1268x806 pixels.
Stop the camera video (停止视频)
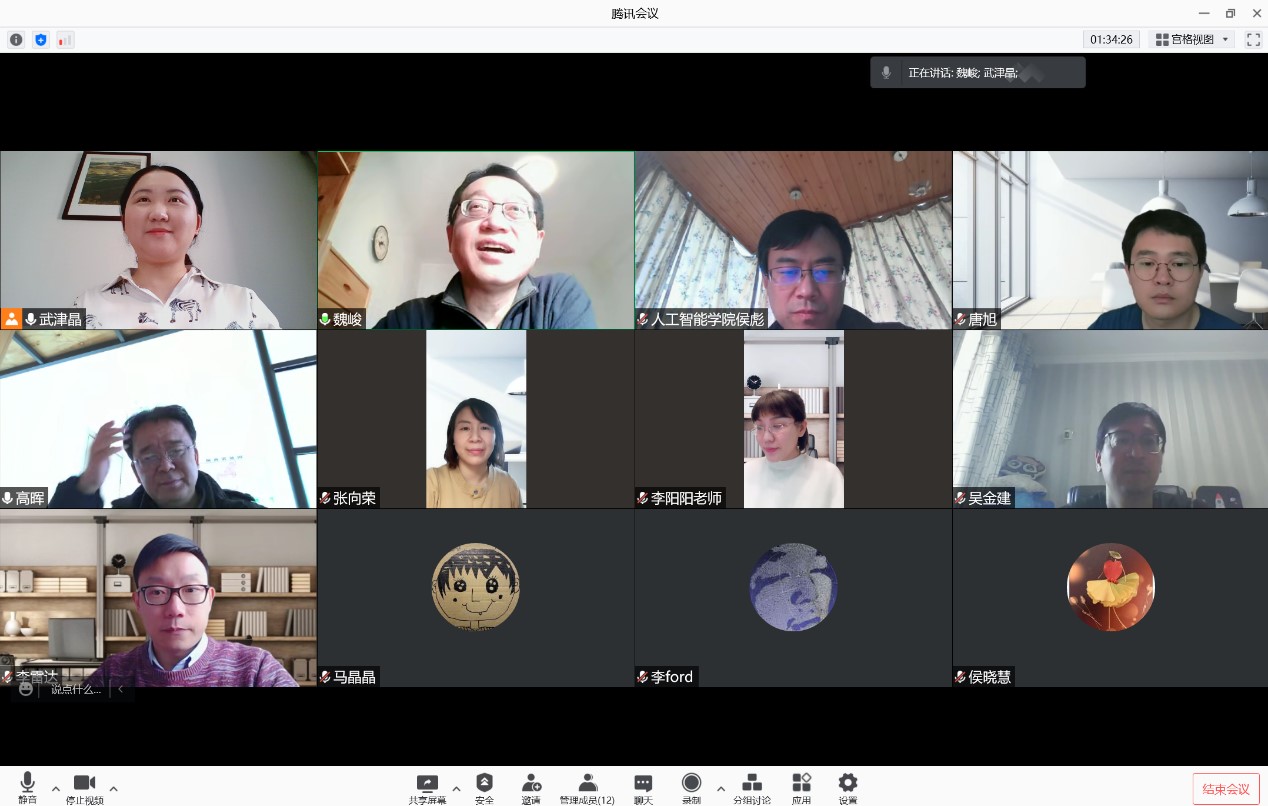click(x=84, y=786)
